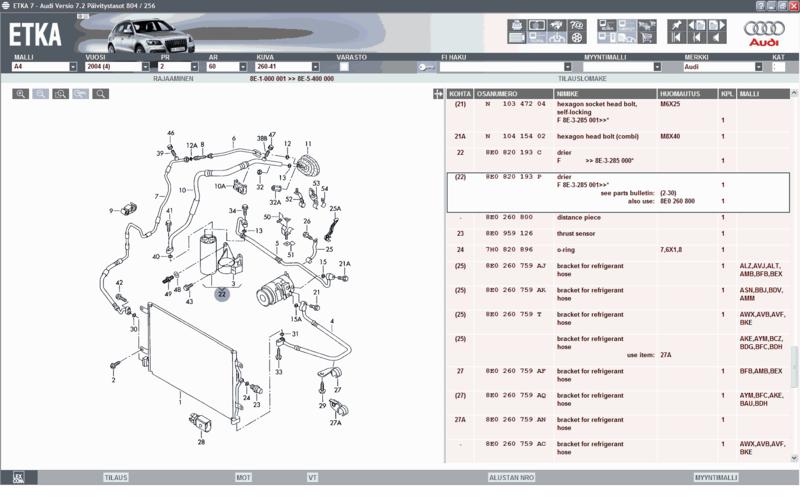Screen dimensions: 800x500
Task: Click the panel splitter icon left of KOHTA
Action: pos(437,94)
